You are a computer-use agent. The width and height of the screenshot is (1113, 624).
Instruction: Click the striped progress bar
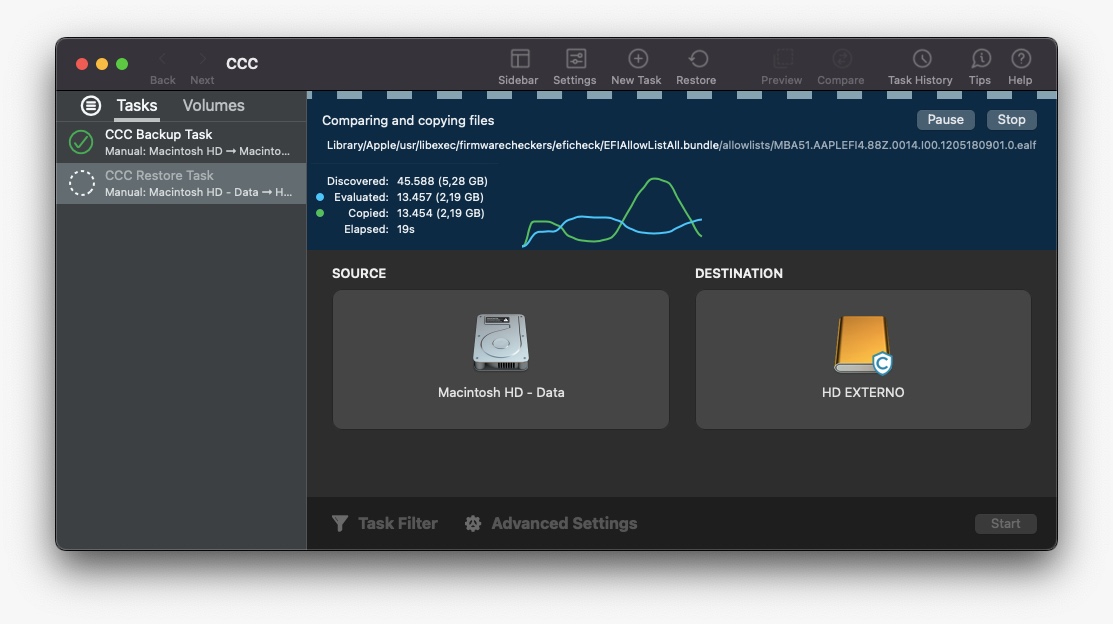point(681,95)
